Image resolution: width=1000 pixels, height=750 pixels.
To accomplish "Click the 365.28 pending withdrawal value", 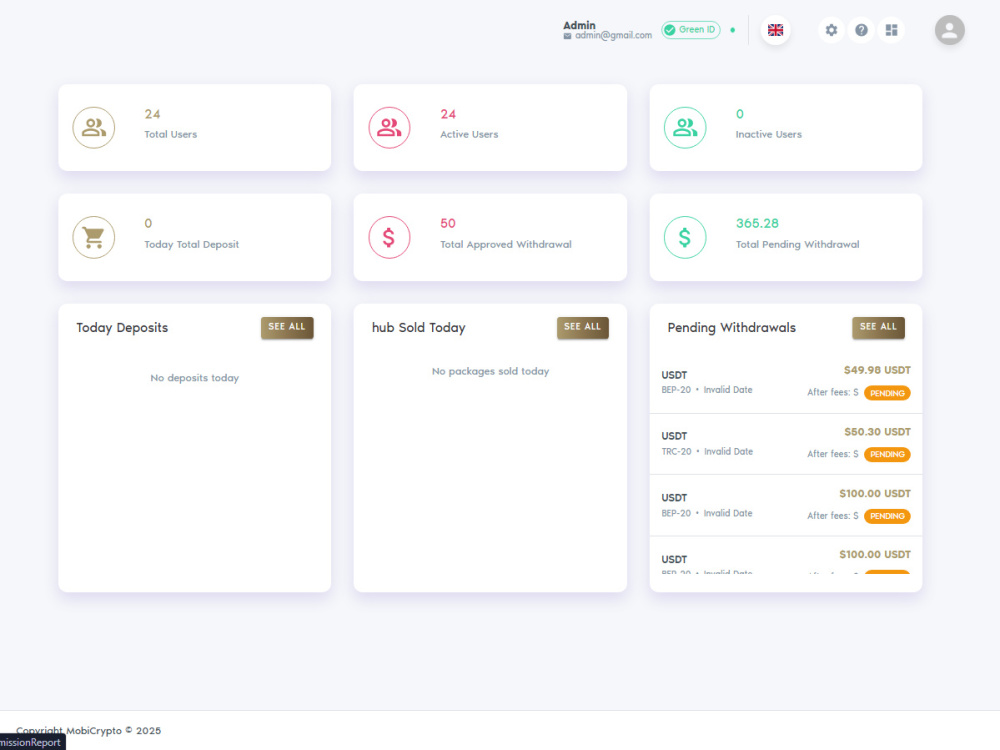I will pos(757,223).
